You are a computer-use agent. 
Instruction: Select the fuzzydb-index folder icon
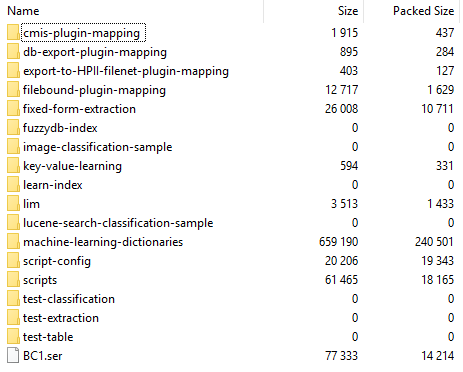click(13, 128)
